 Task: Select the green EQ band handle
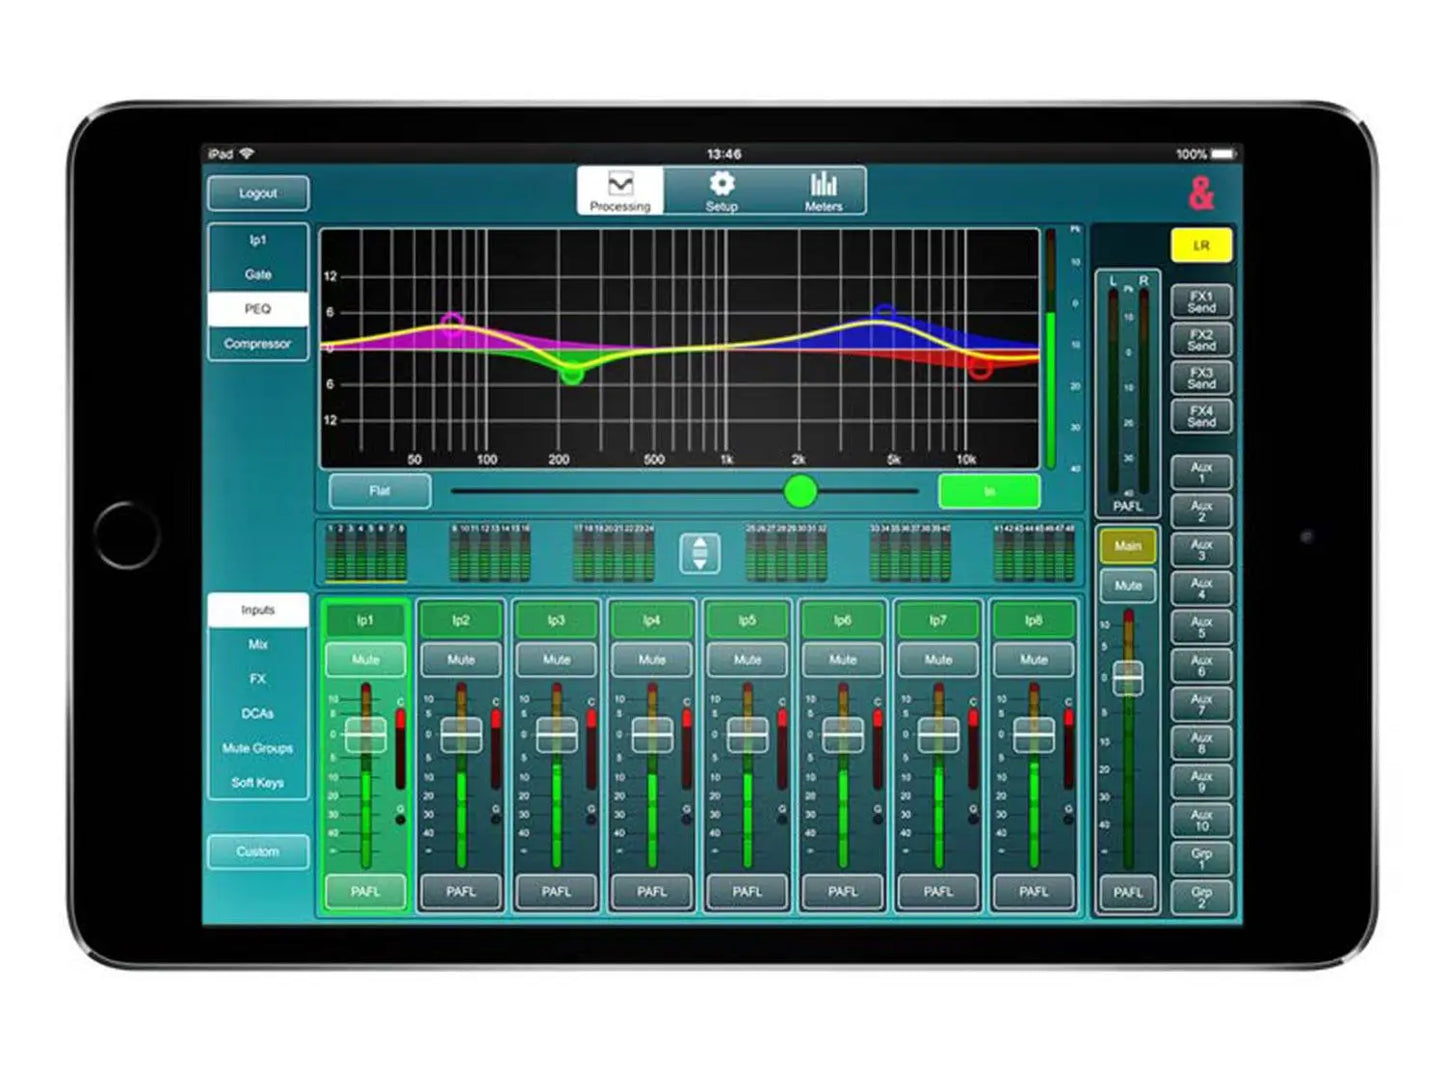coord(572,374)
